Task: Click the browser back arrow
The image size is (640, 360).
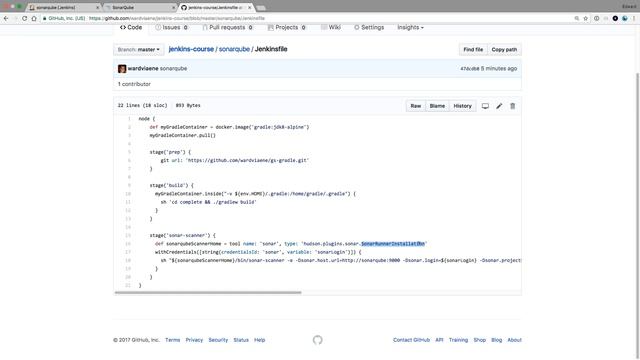Action: [6, 18]
